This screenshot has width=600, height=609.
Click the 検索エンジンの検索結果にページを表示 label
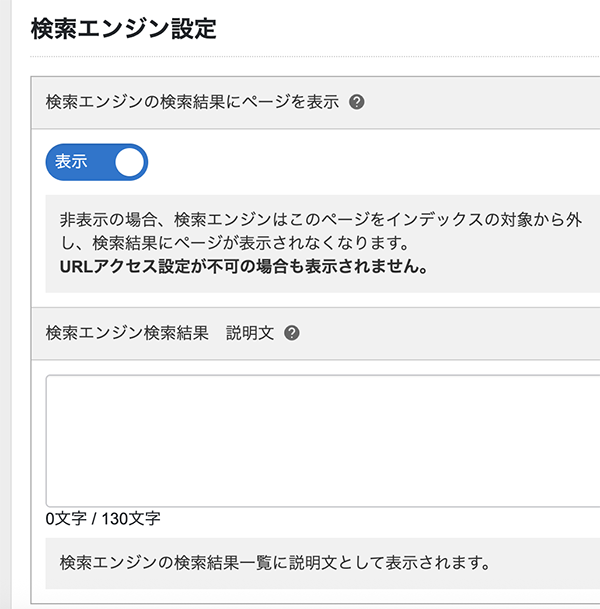[x=192, y=102]
